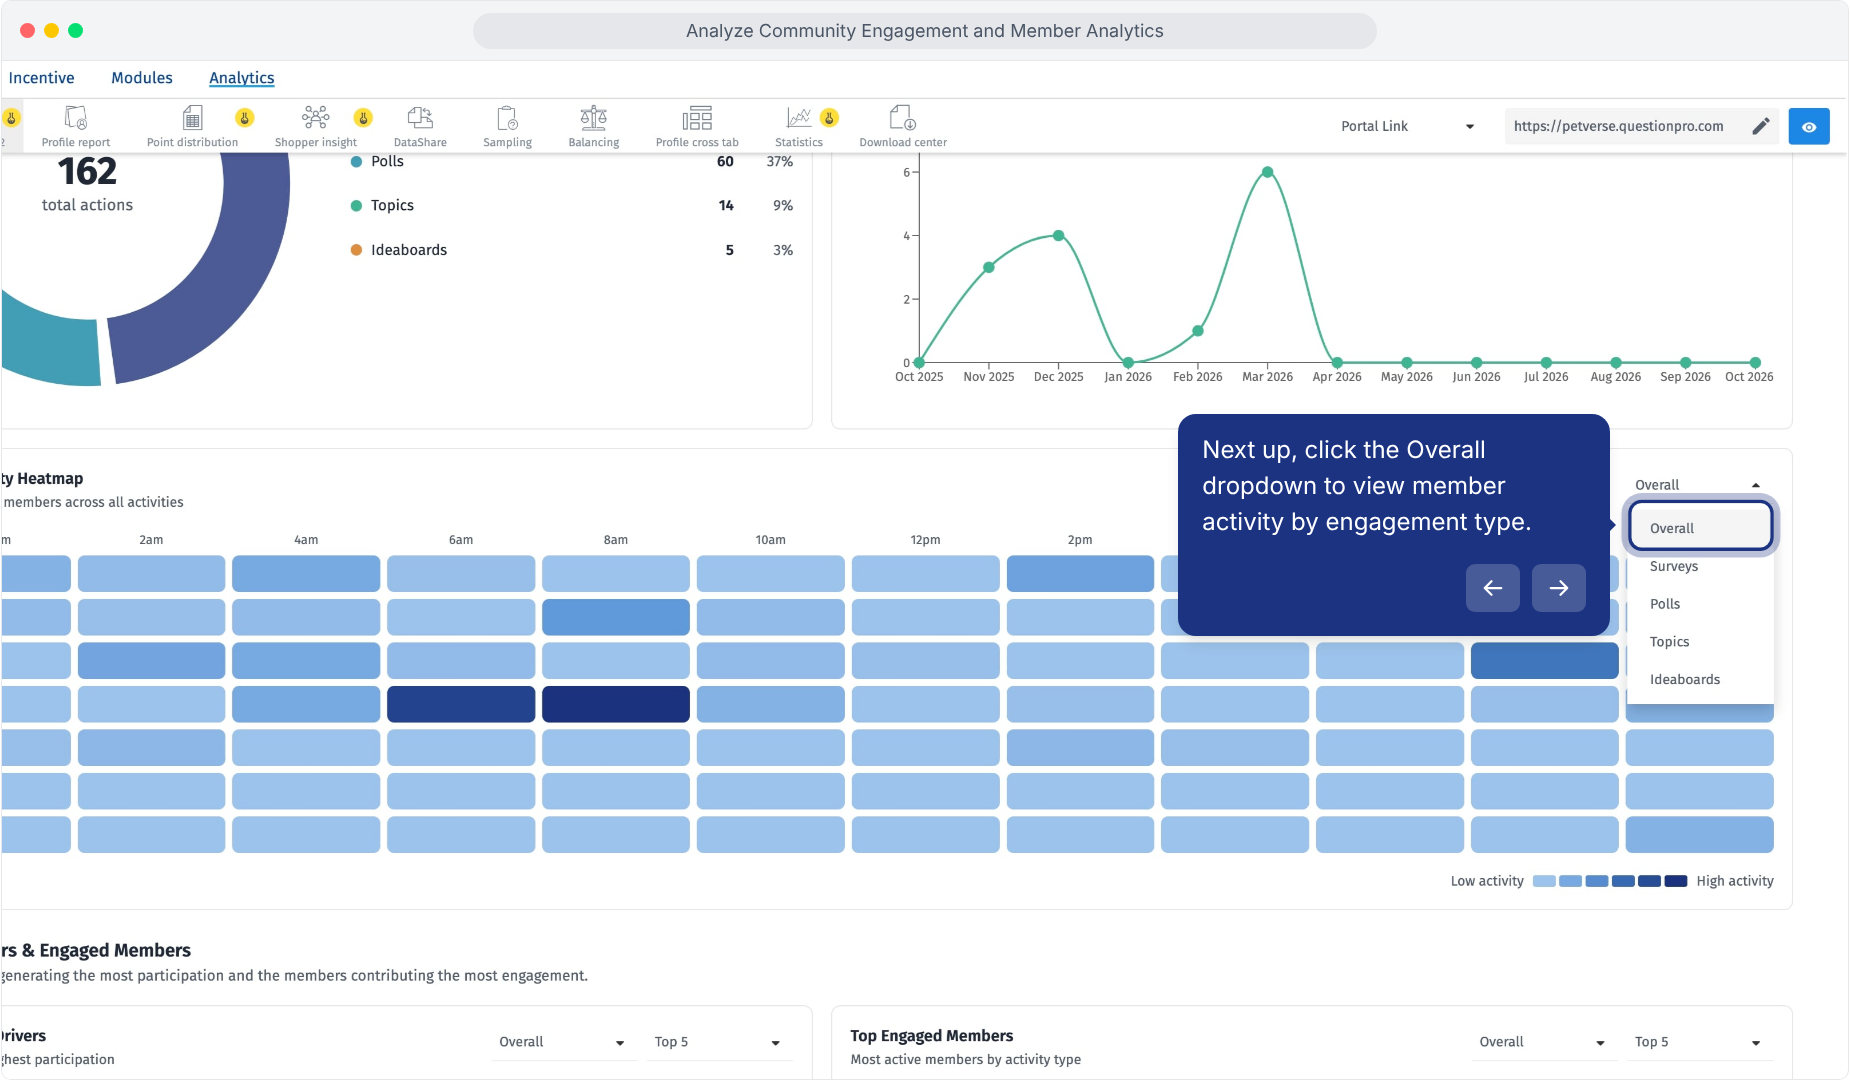This screenshot has height=1080, width=1850.
Task: Open the DataShare tool
Action: click(x=420, y=126)
